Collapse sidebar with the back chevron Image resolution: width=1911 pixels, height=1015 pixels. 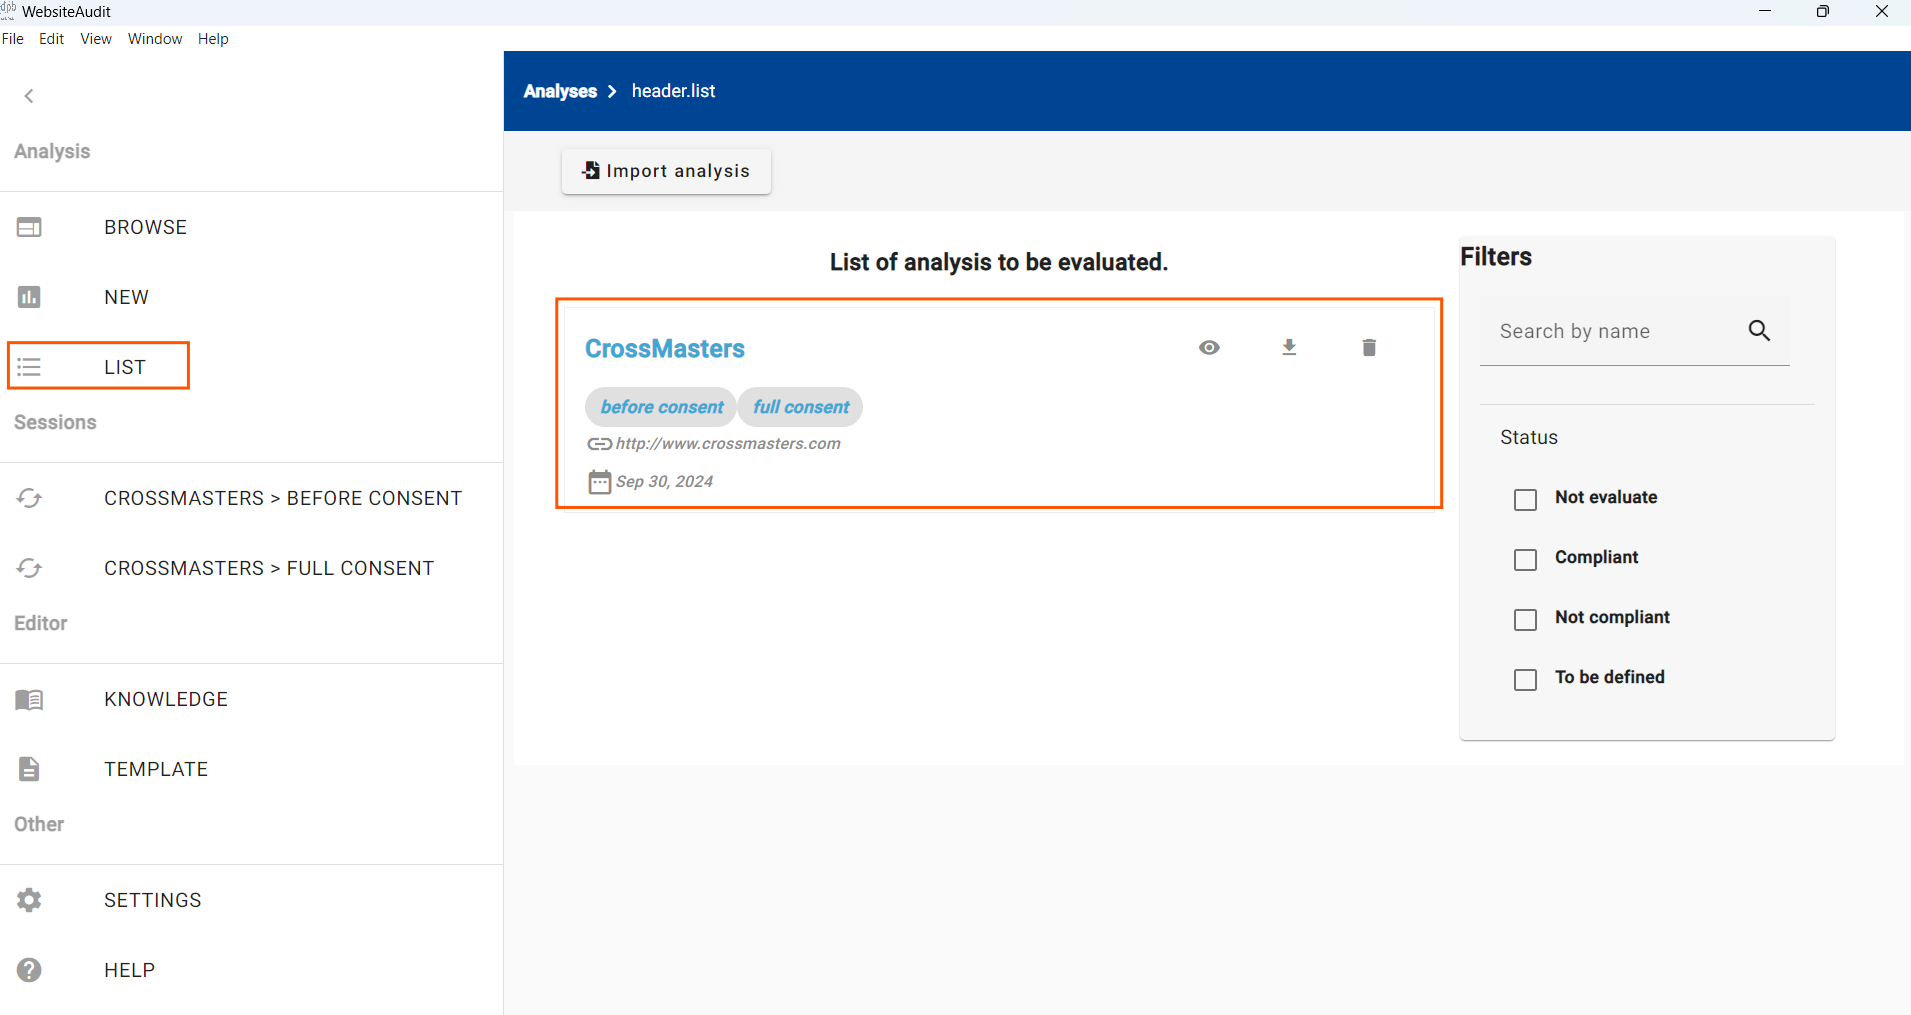pyautogui.click(x=29, y=96)
